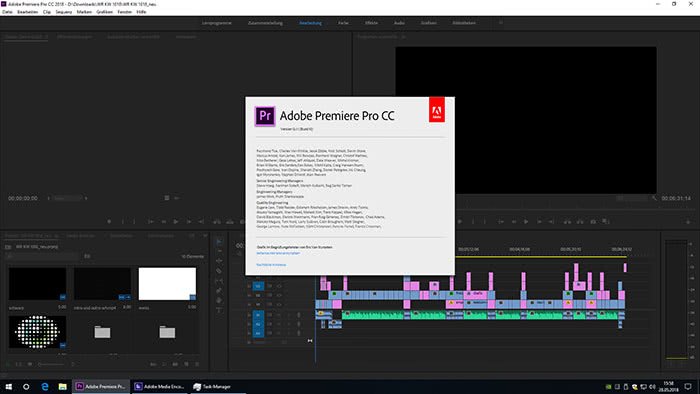The height and width of the screenshot is (394, 700).
Task: Click the Extract button in Program monitor
Action: point(580,221)
